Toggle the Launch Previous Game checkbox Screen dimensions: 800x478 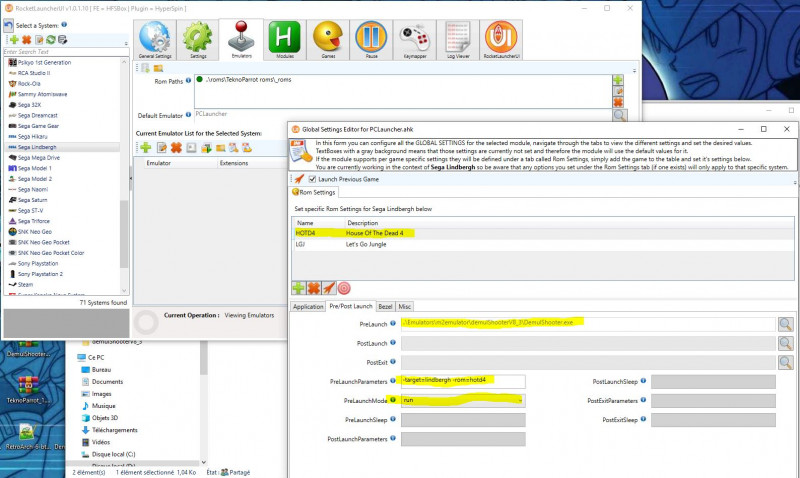(312, 179)
